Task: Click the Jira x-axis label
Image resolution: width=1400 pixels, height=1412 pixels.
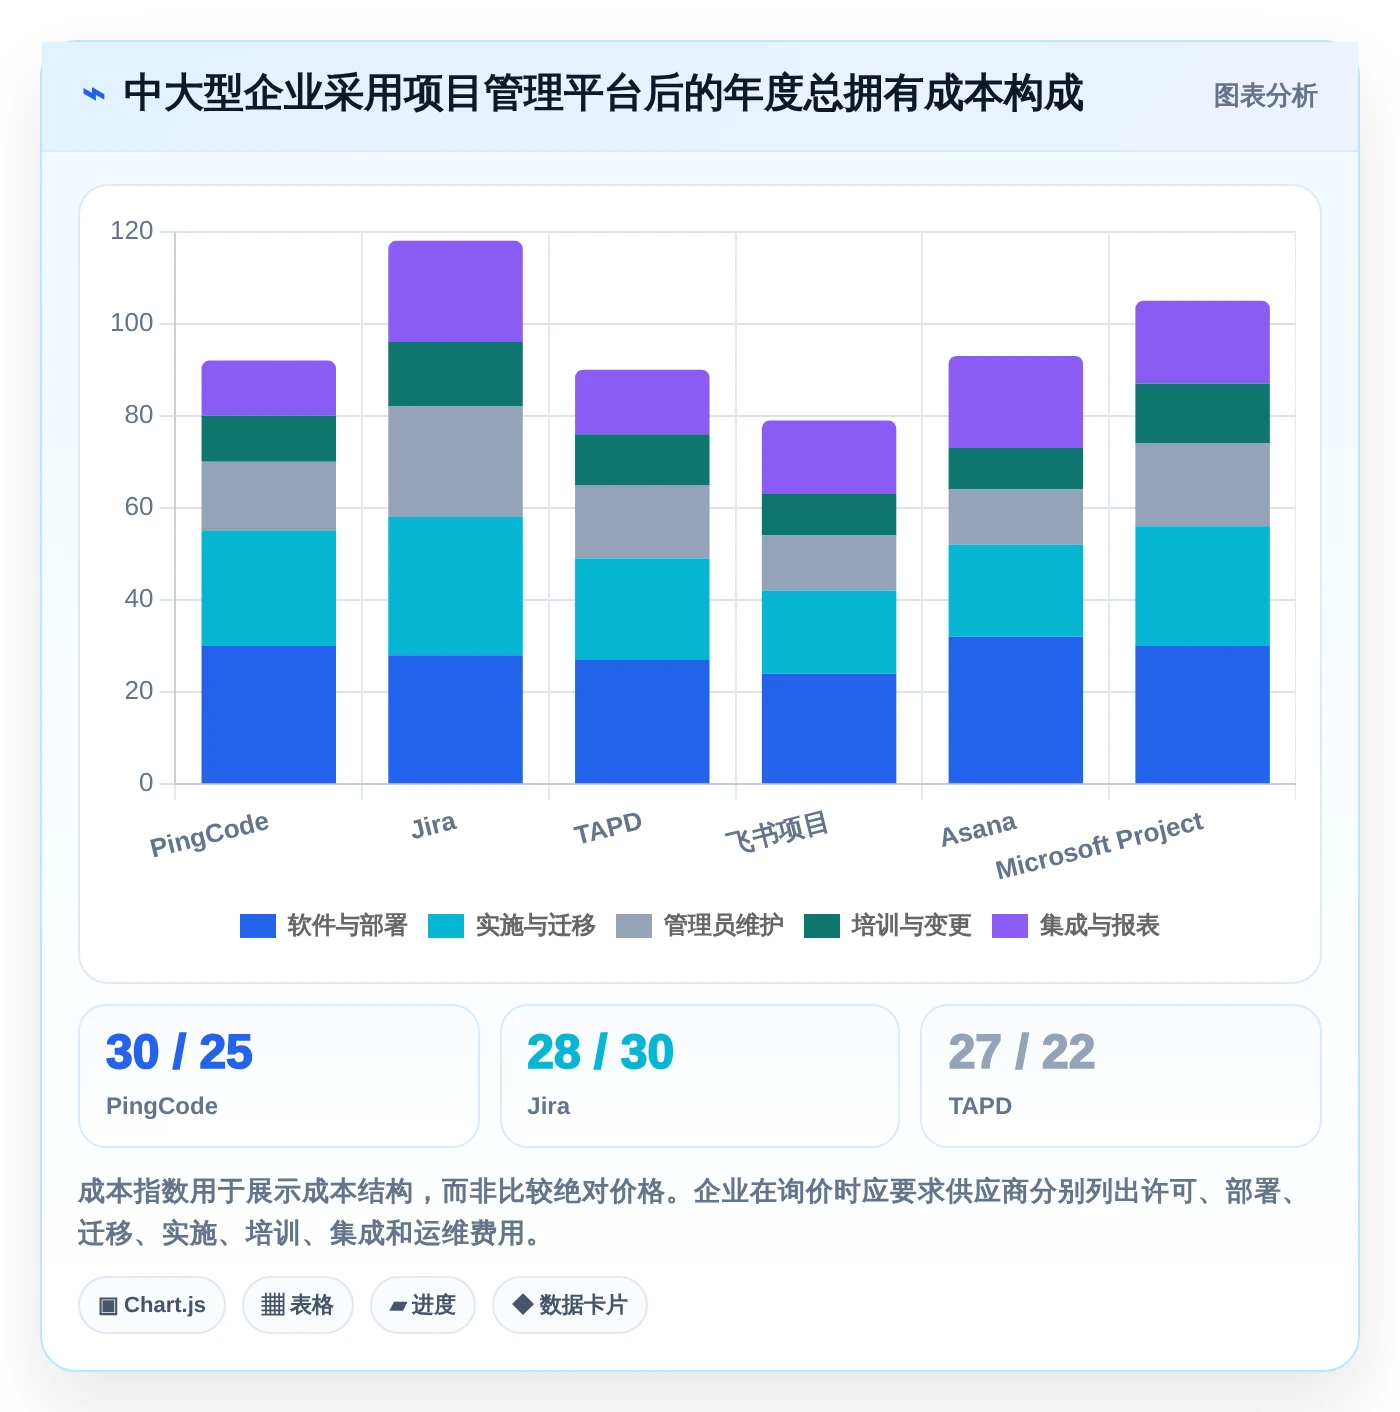Action: click(x=434, y=826)
